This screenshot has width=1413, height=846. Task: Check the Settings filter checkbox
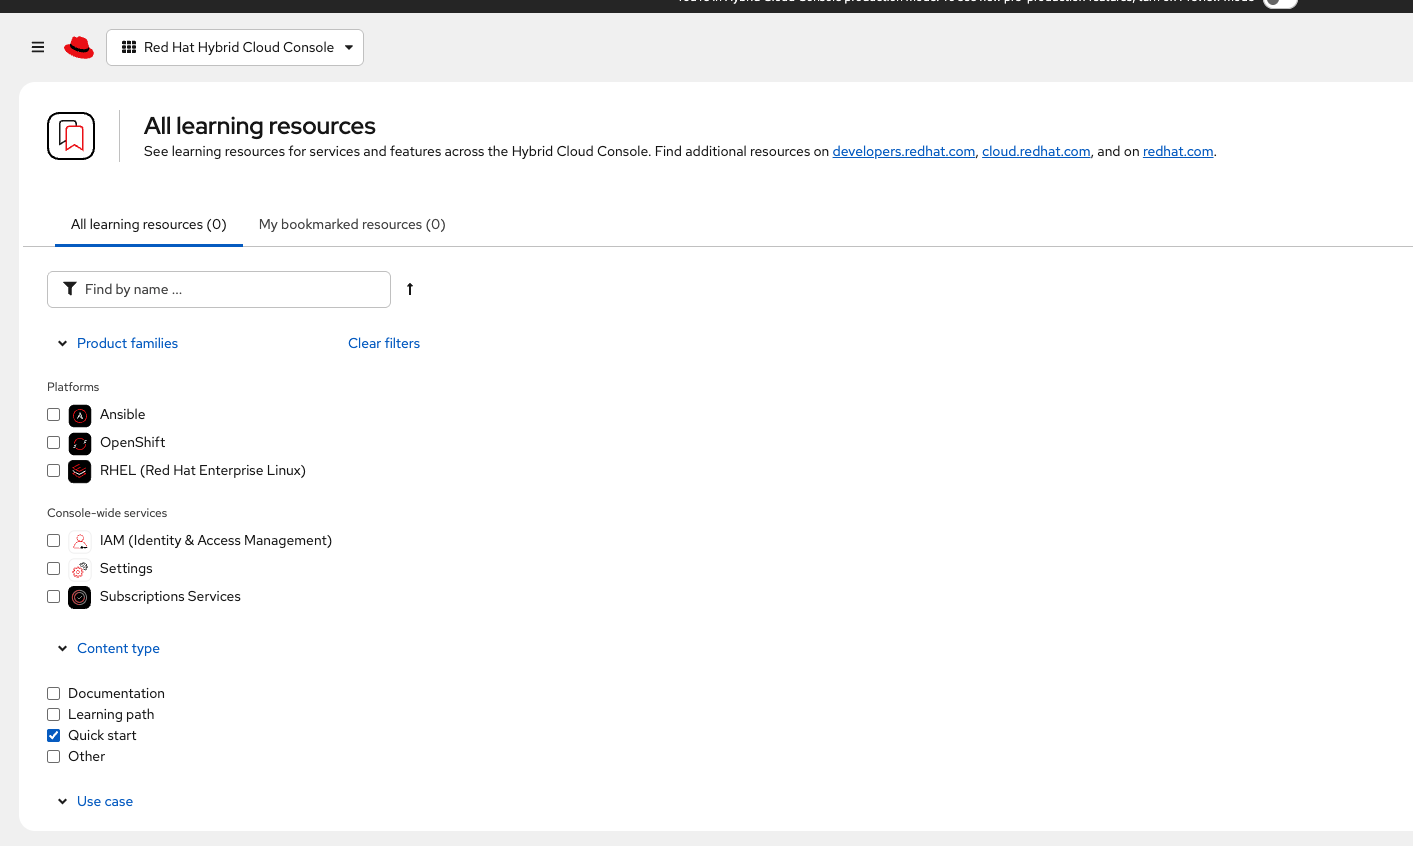click(x=54, y=569)
